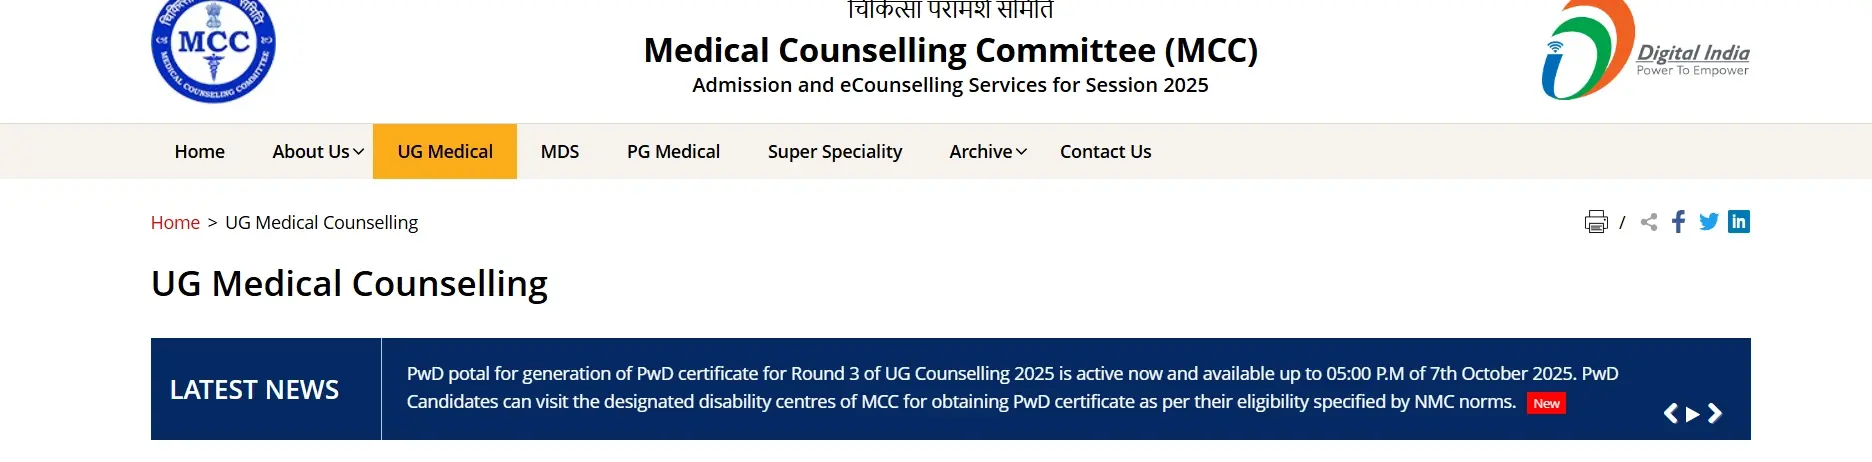Click the share icon
Viewport: 1872px width, 462px height.
coord(1649,222)
